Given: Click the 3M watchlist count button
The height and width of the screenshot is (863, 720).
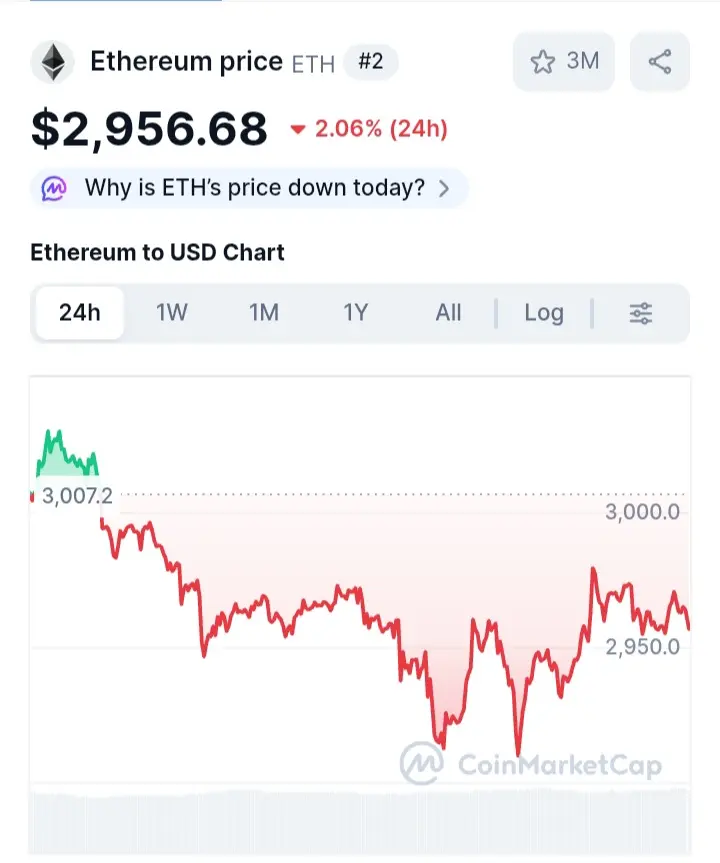Looking at the screenshot, I should coord(564,62).
